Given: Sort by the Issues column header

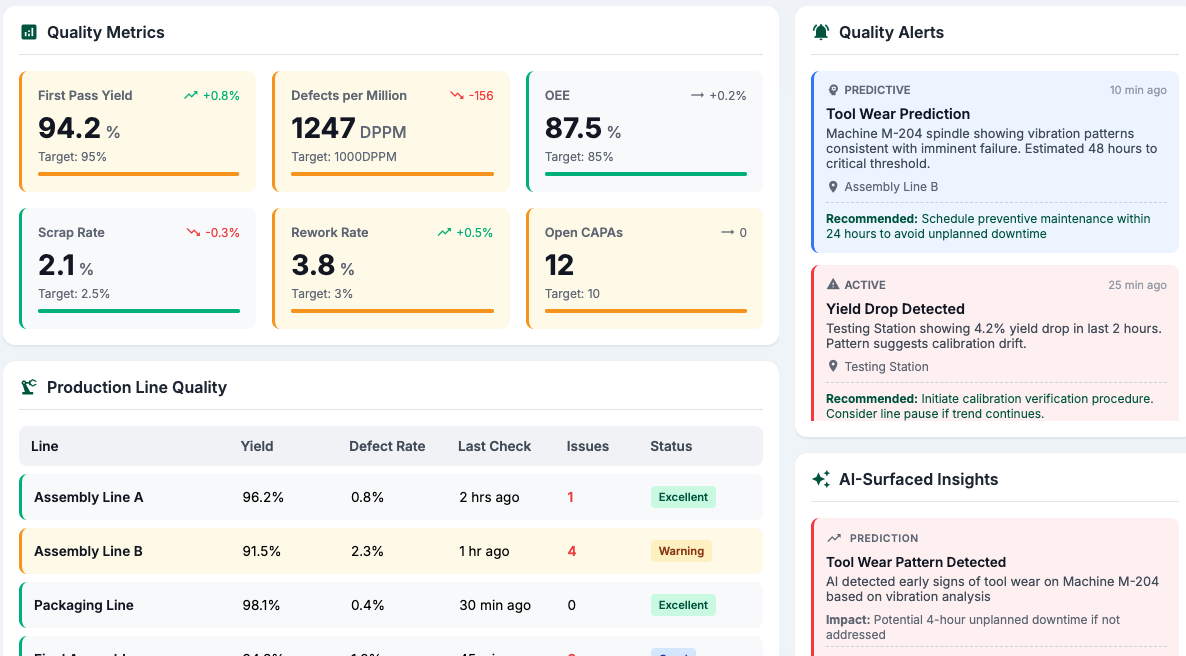Looking at the screenshot, I should pyautogui.click(x=588, y=446).
